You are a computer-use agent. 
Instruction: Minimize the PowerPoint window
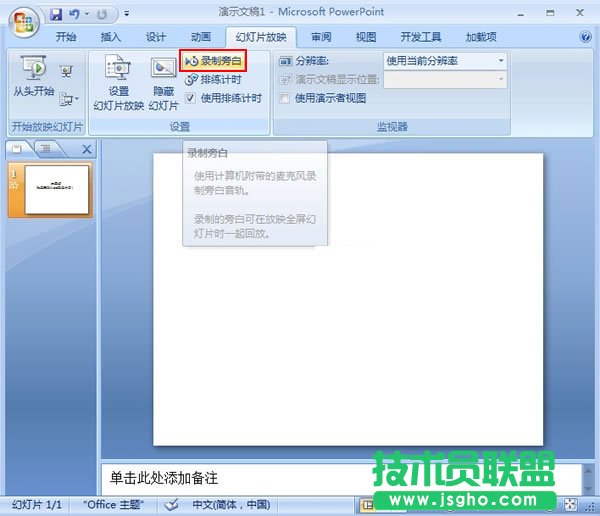coord(520,14)
